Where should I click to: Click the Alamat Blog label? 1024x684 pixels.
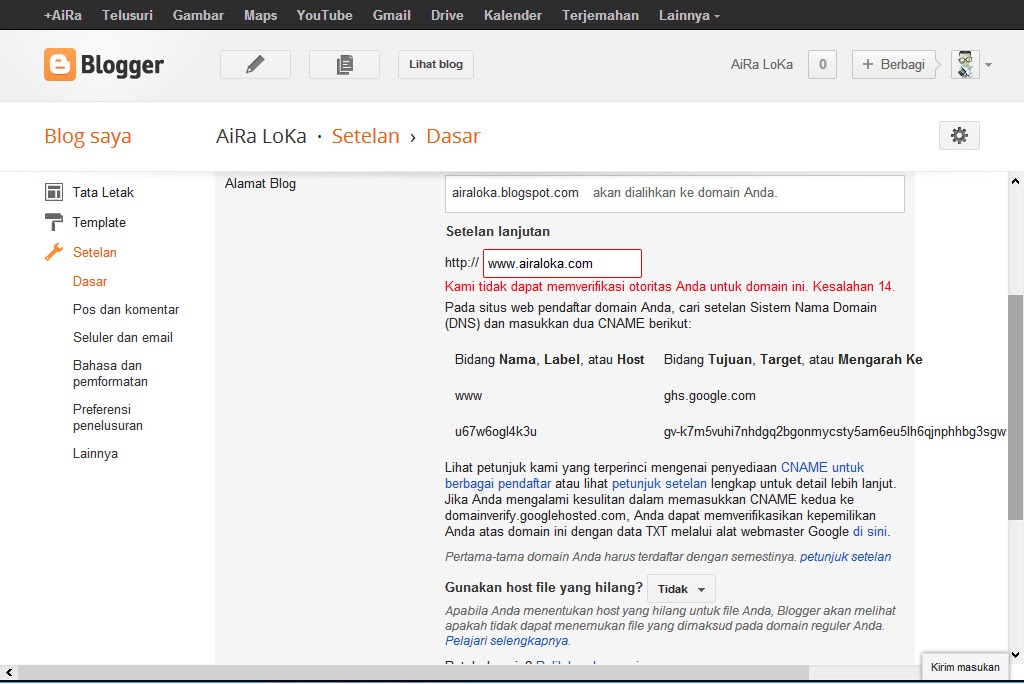260,184
